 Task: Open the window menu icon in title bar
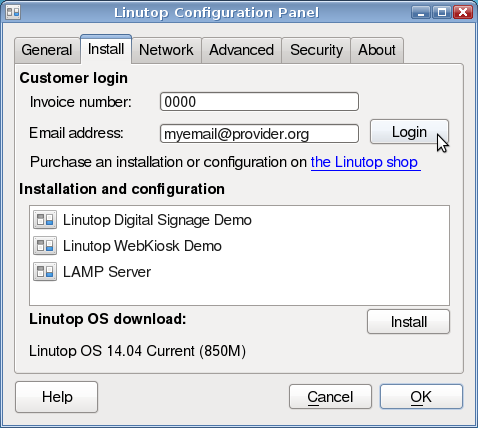coord(13,12)
